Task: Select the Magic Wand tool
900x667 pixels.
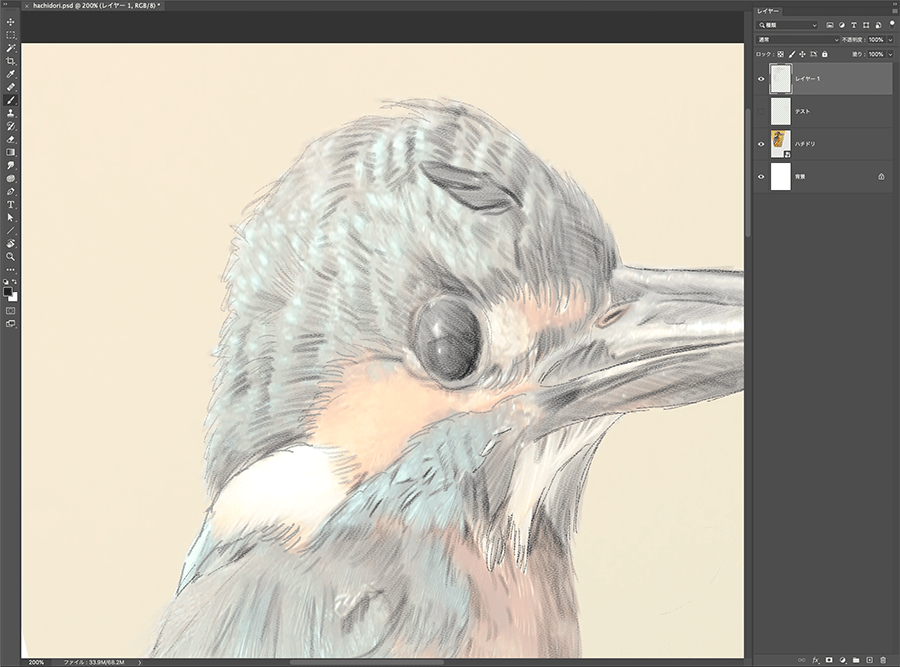Action: (11, 48)
